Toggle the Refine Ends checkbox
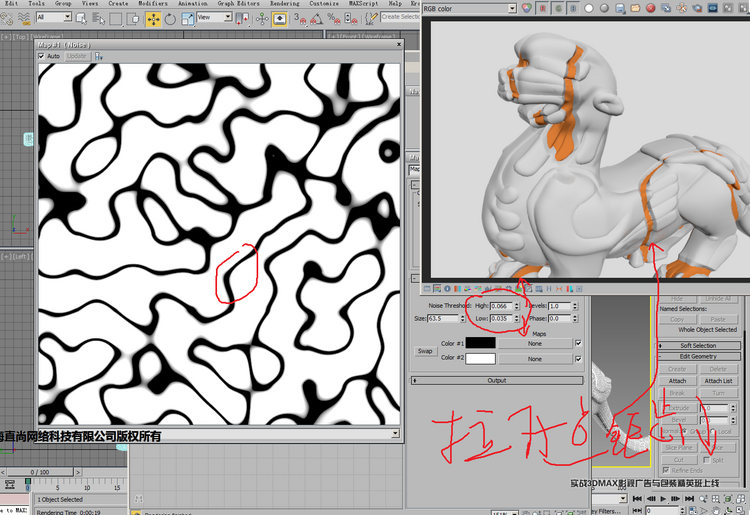750x515 pixels. [666, 471]
